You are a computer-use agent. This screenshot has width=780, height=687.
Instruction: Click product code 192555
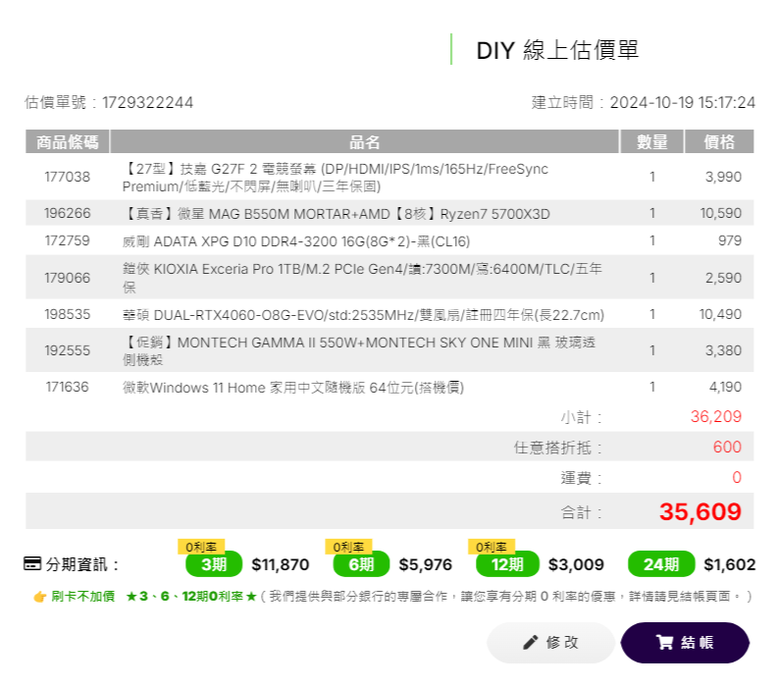67,351
